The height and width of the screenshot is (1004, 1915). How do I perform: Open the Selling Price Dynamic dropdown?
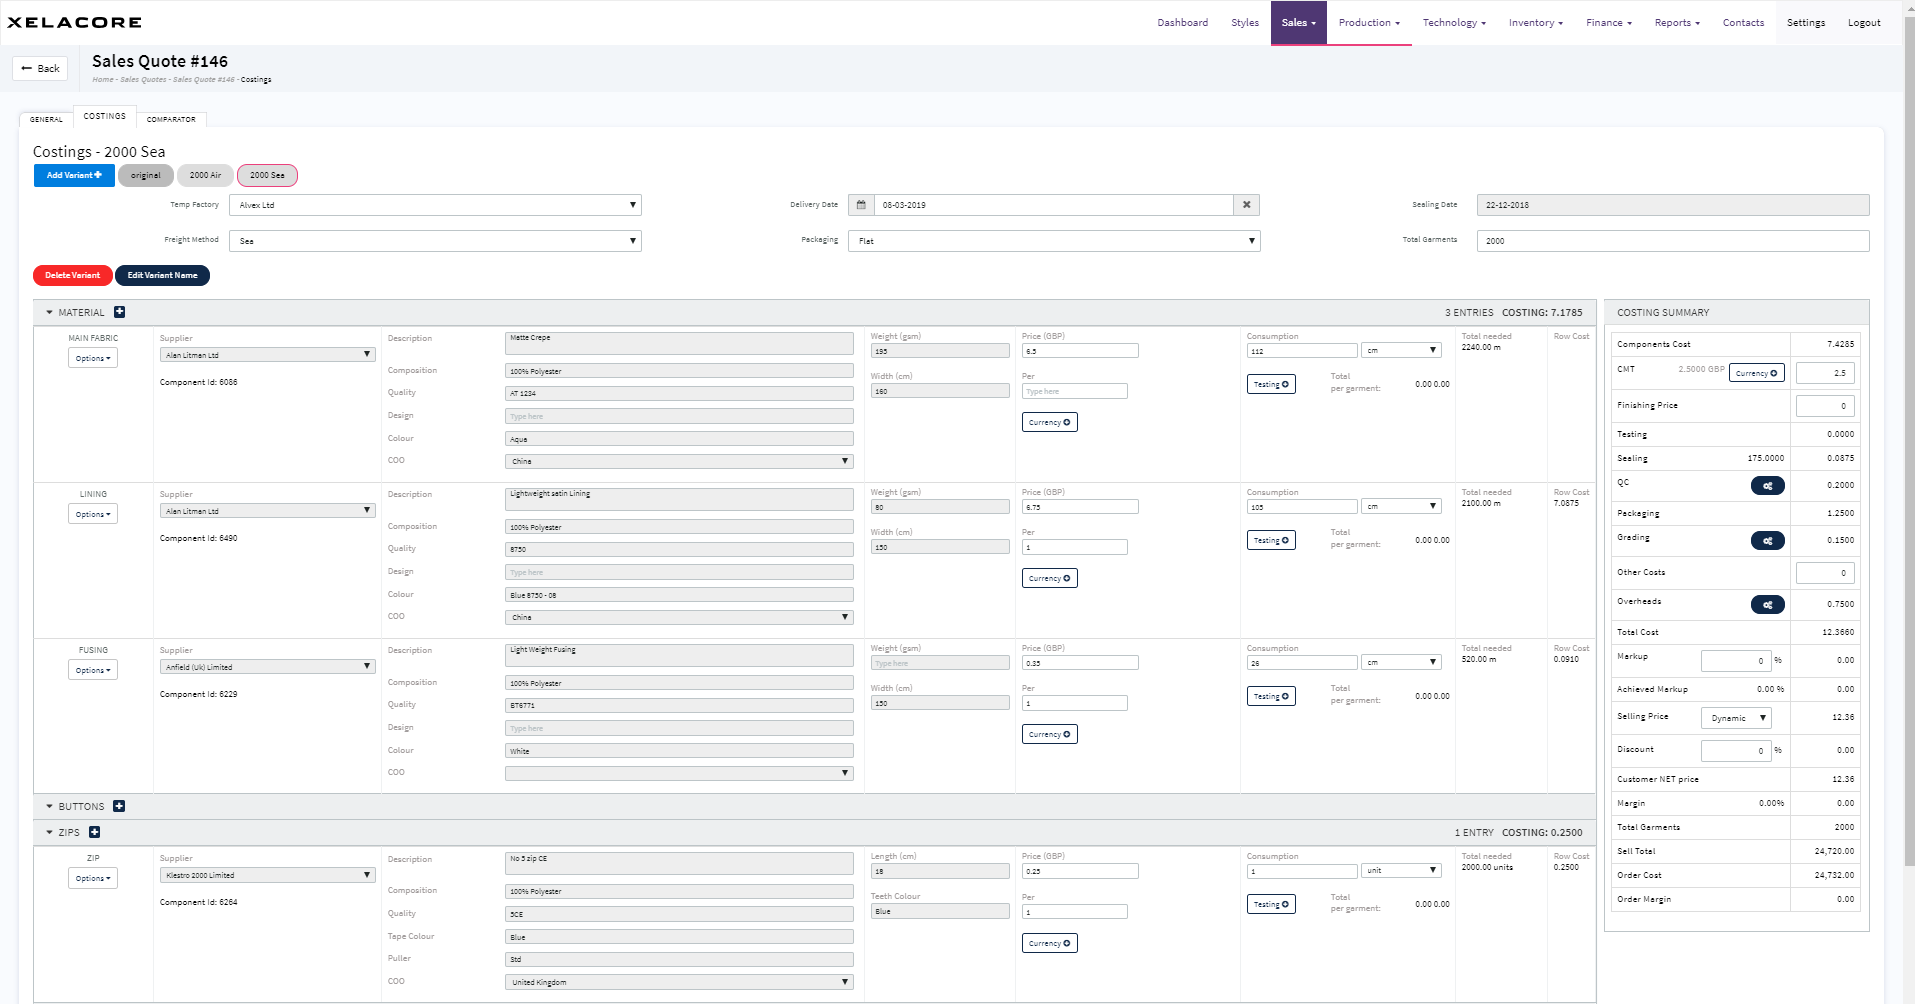[x=1735, y=718]
